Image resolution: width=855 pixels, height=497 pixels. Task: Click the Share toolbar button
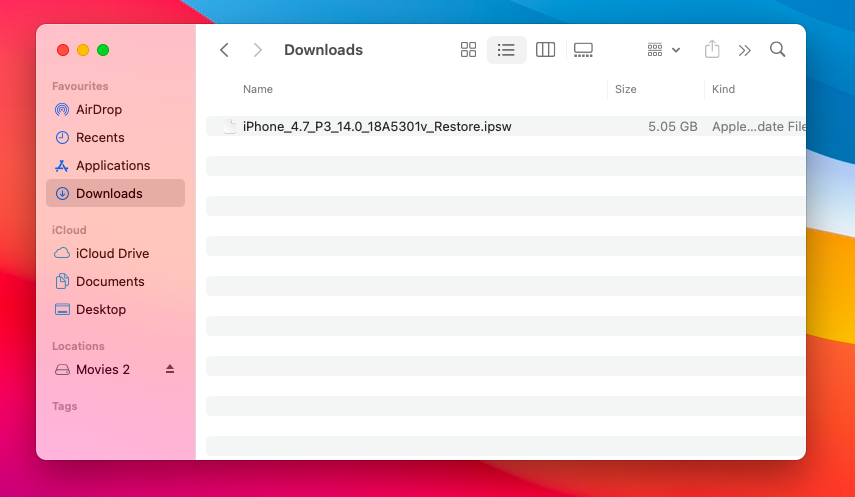(712, 49)
